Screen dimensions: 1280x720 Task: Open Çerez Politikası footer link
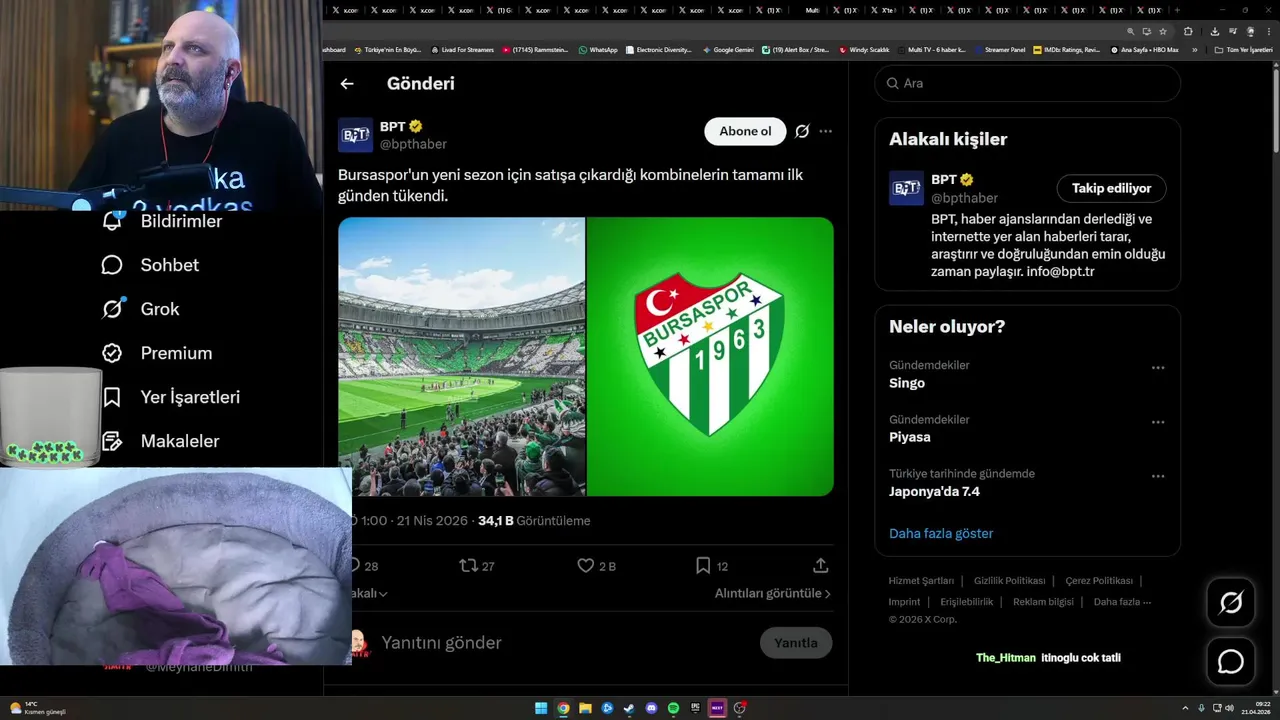click(x=1099, y=581)
